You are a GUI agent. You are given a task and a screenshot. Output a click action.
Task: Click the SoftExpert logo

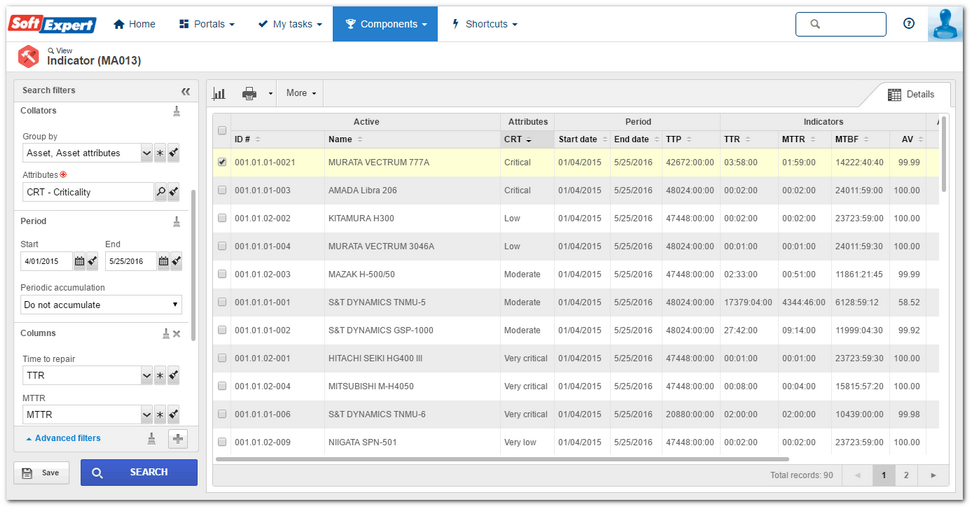pos(52,24)
